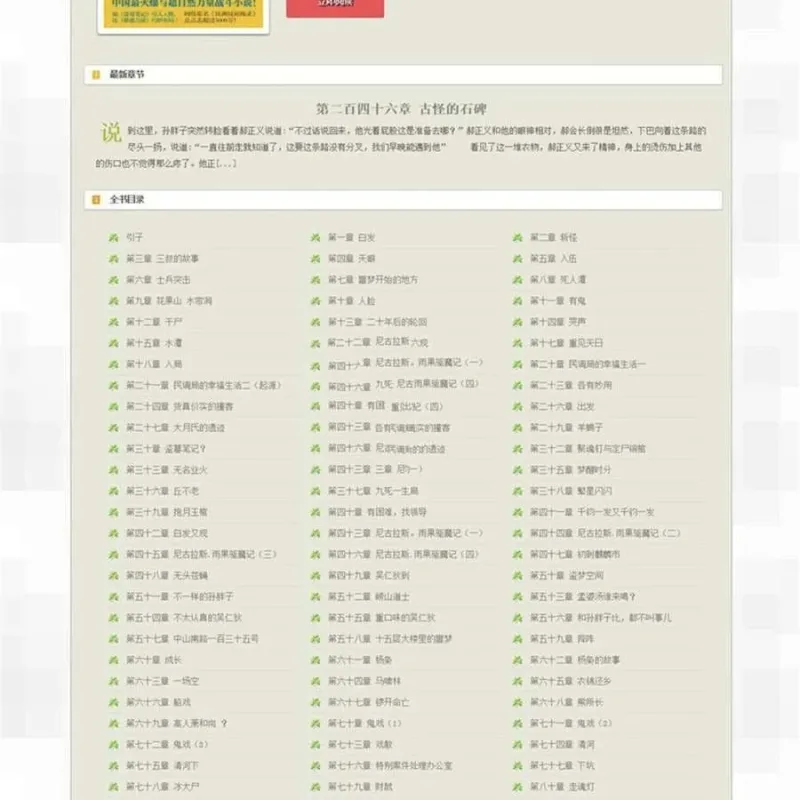
Task: Open chapter 第五十七章
Action: tap(192, 639)
